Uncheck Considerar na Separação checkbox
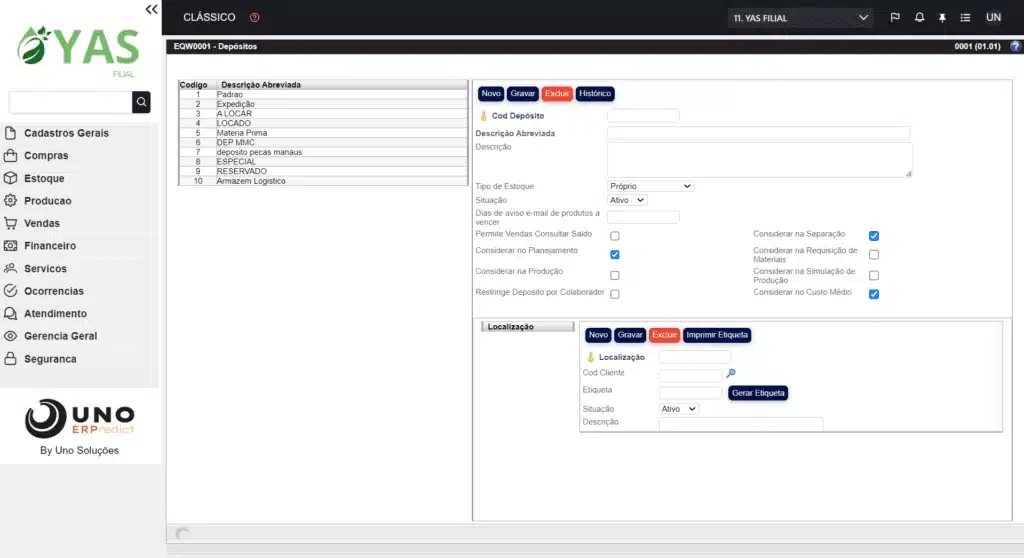The image size is (1024, 558). coord(874,236)
